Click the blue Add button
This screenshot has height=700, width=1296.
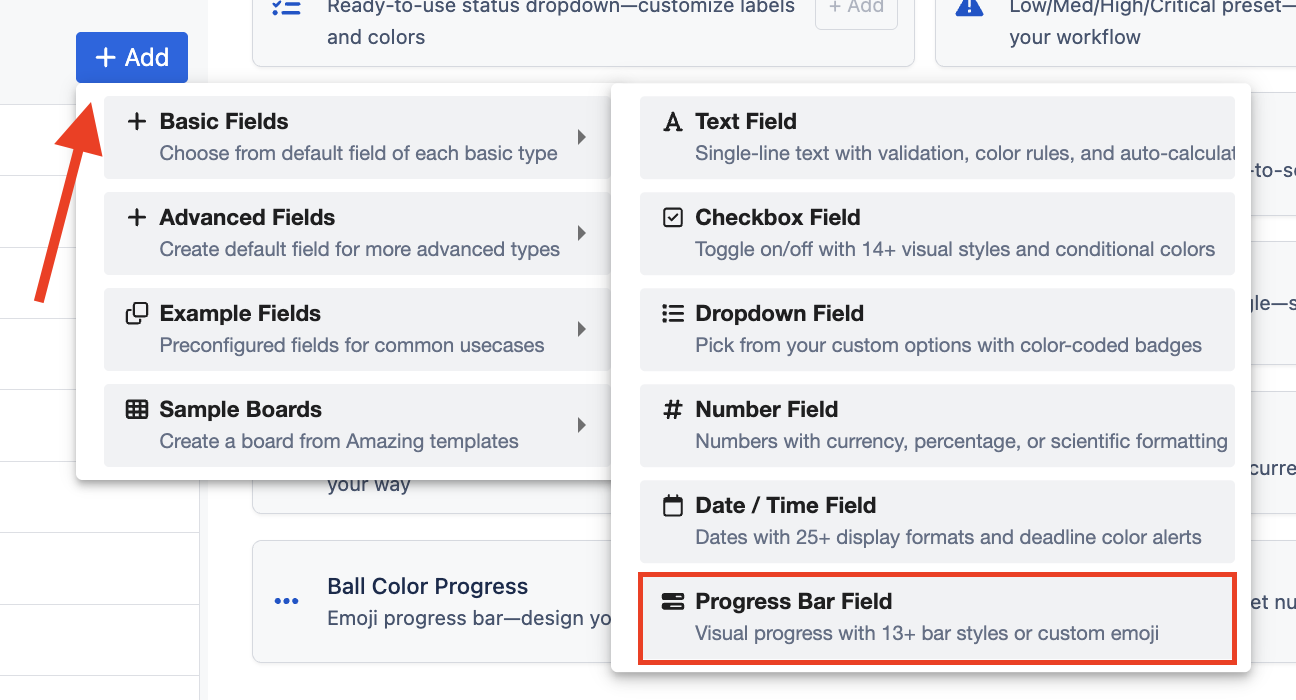click(131, 58)
